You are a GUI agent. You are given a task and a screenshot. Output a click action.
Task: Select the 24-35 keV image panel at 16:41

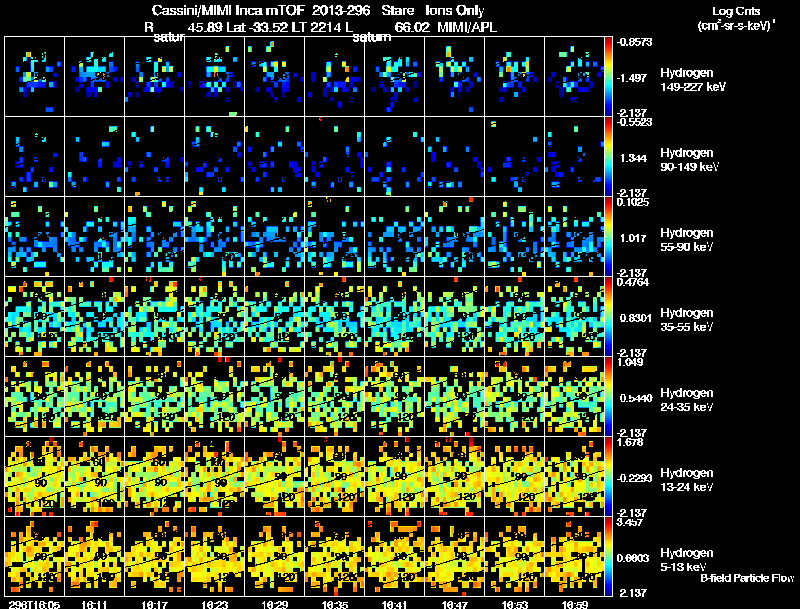pyautogui.click(x=394, y=397)
